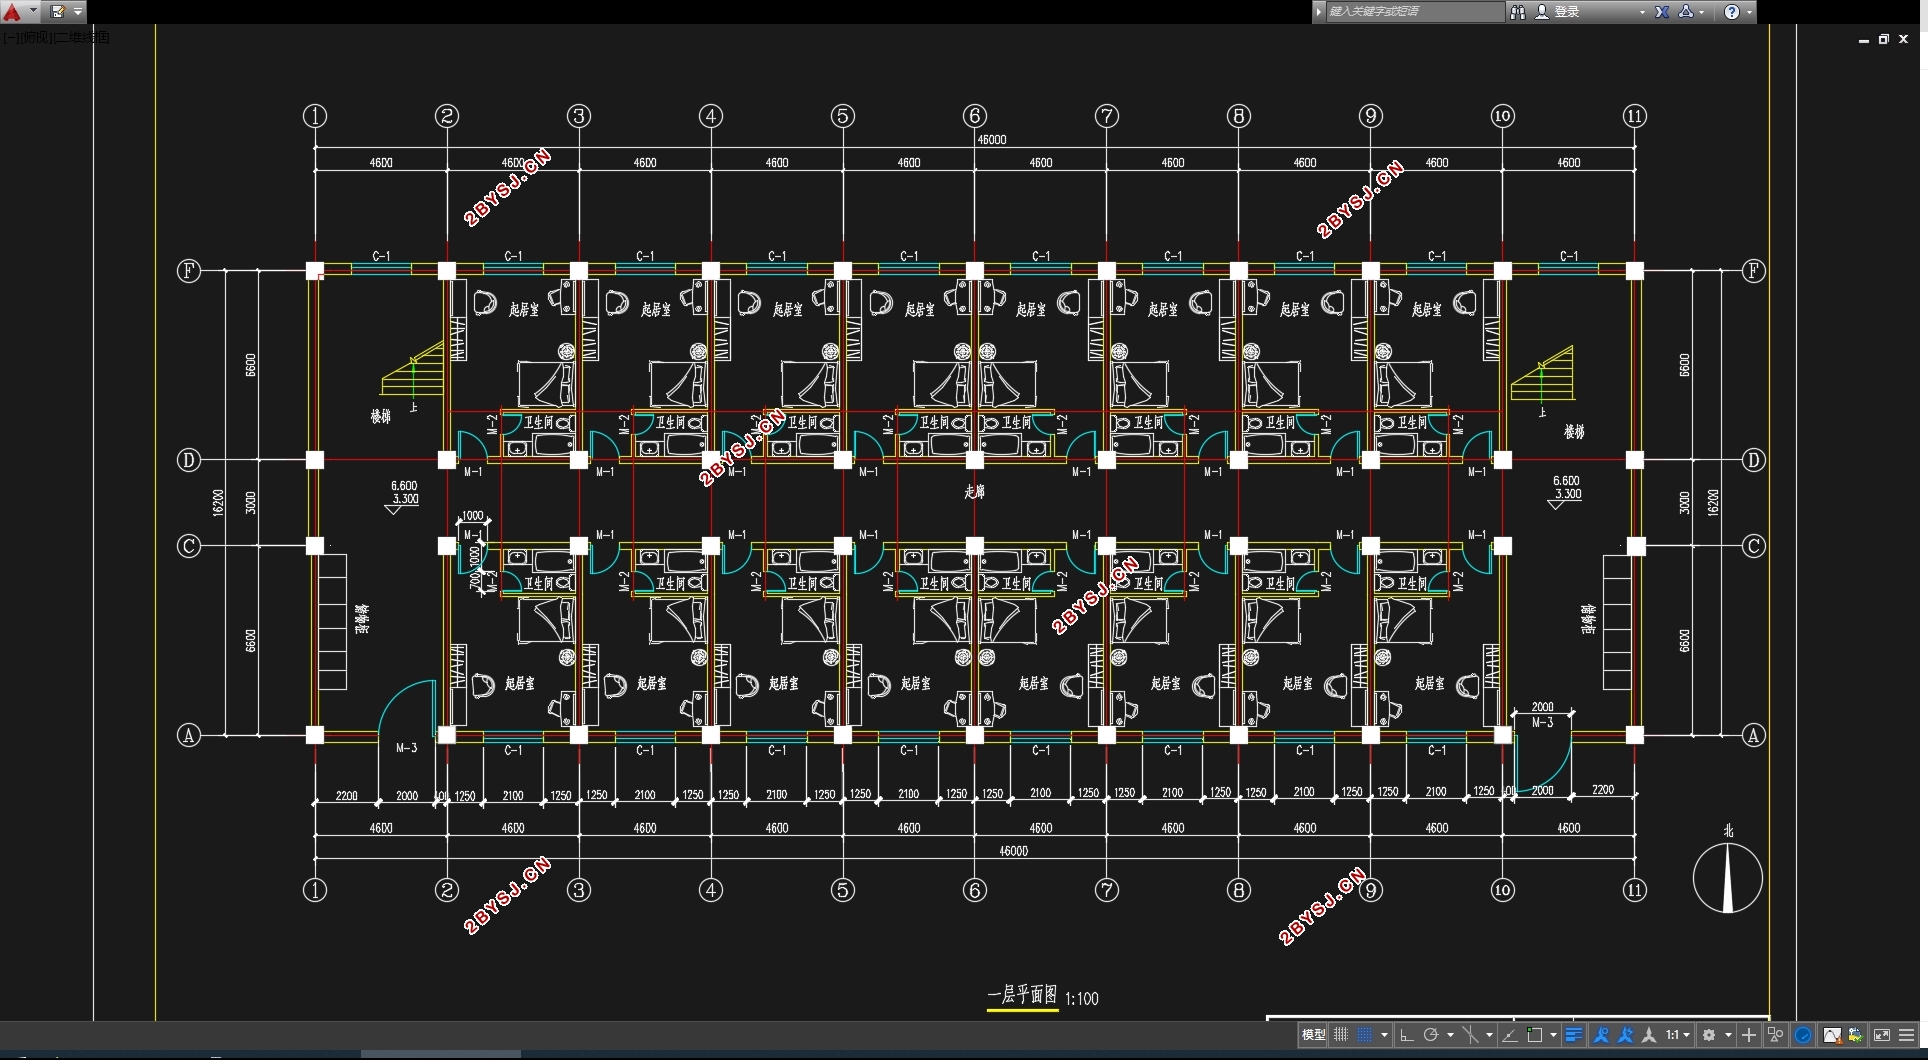This screenshot has height=1060, width=1928.
Task: Click the north arrow compass symbol
Action: point(1728,877)
